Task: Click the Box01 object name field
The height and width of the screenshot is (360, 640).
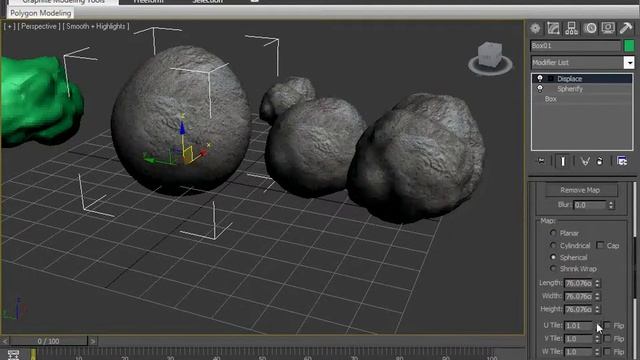Action: (576, 45)
